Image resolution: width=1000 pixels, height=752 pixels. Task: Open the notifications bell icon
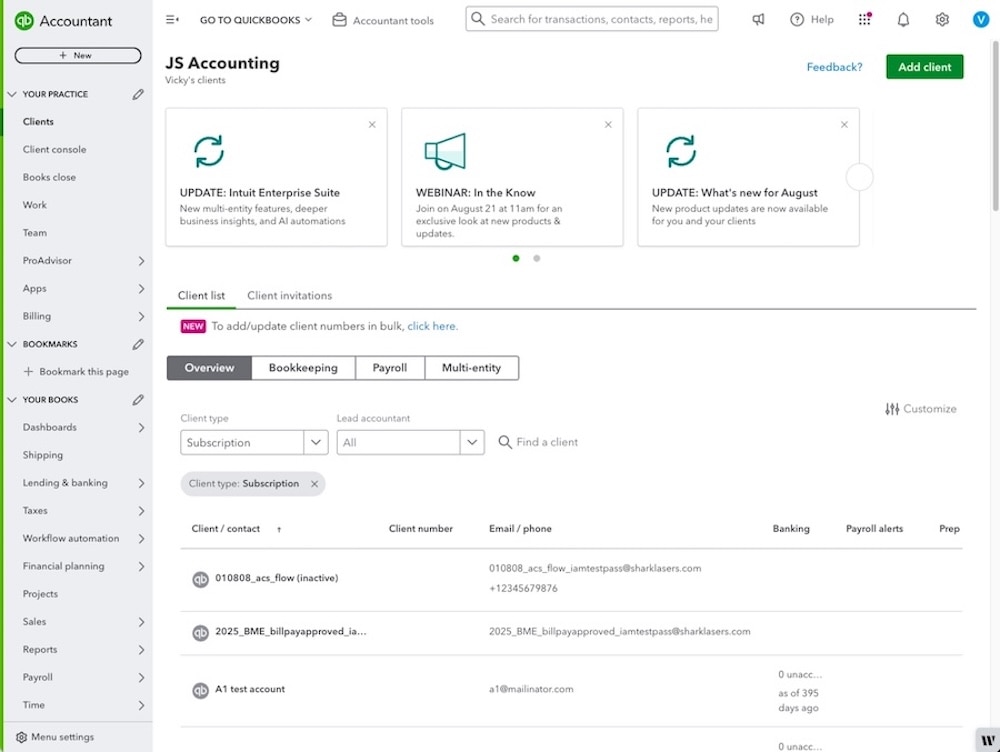[x=902, y=19]
